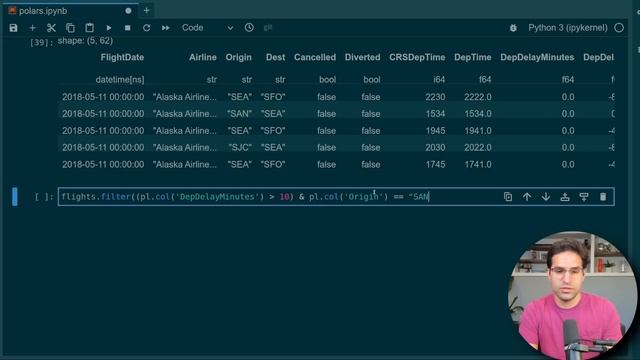Insert a cell below the active cell

point(584,197)
